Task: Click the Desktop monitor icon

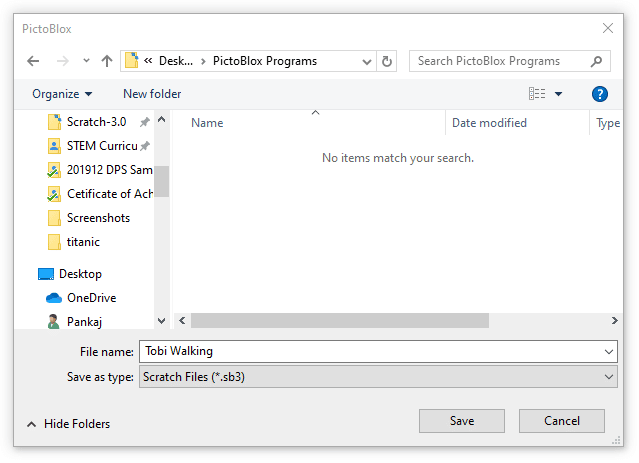Action: point(46,274)
